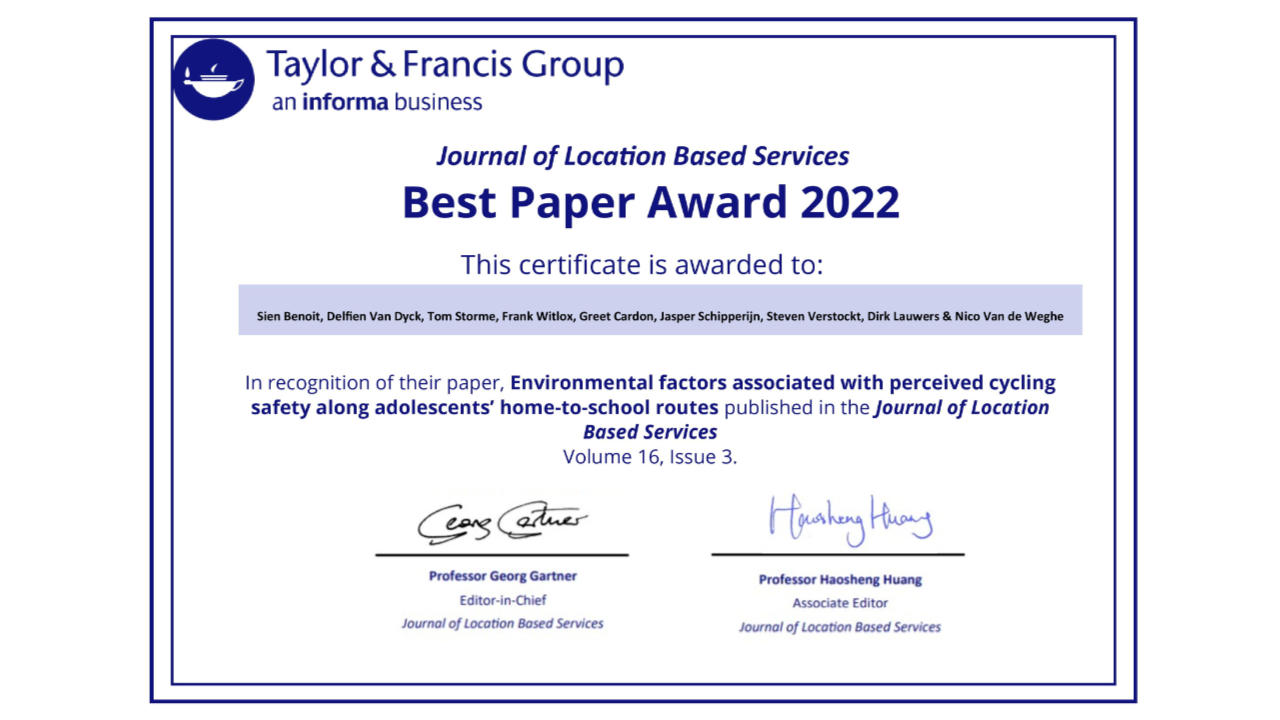Click the highlighted authors name list
Viewport: 1280px width, 720px height.
(660, 310)
